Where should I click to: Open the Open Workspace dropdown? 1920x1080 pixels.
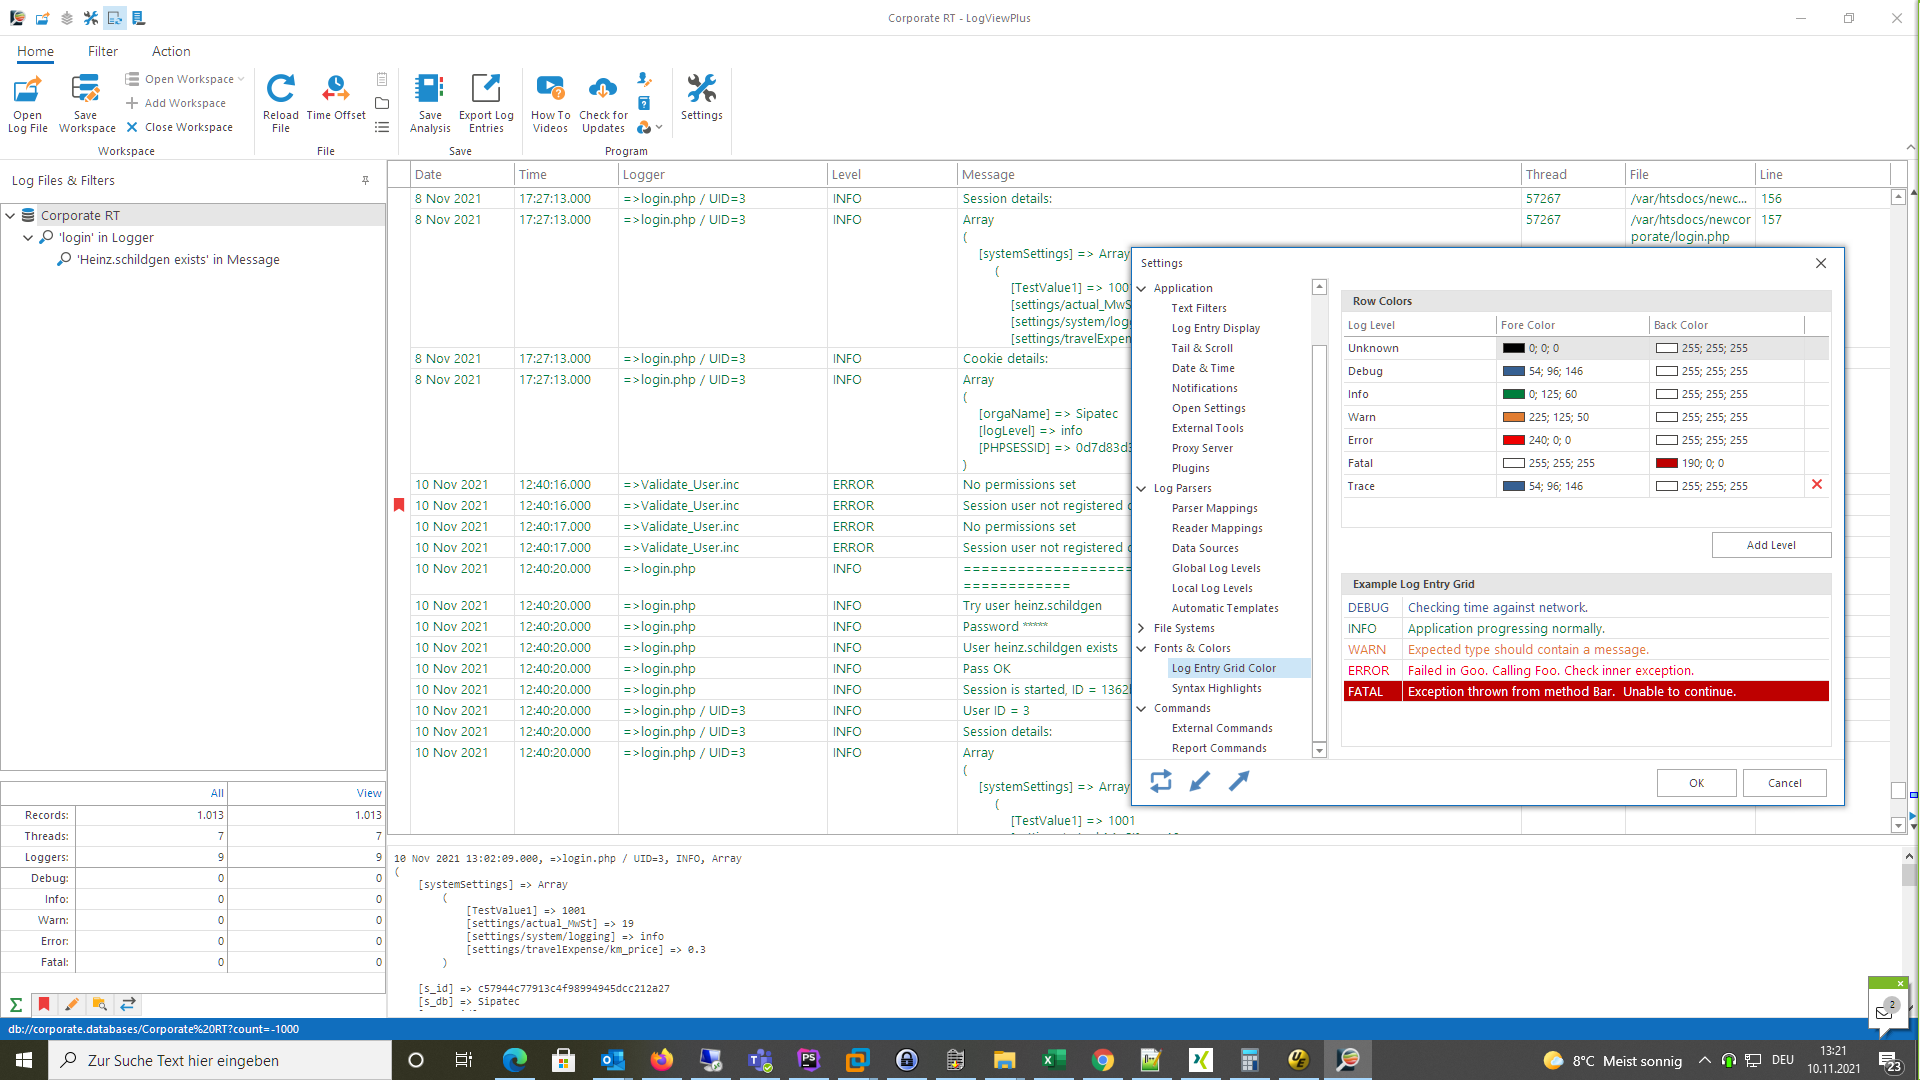185,79
